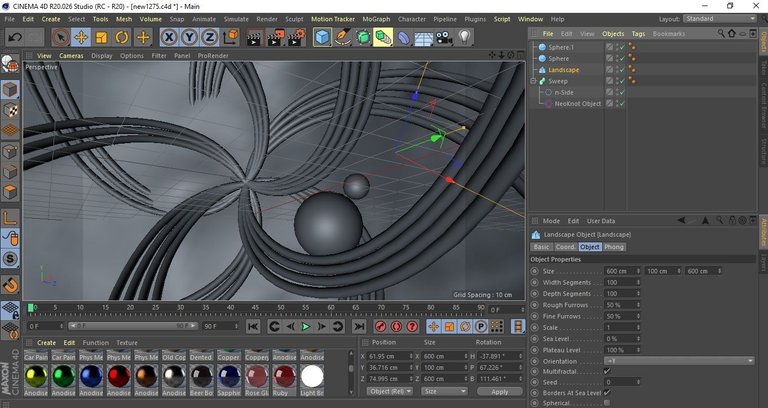Enable the Spherical checkbox
This screenshot has width=768, height=408.
(x=607, y=404)
